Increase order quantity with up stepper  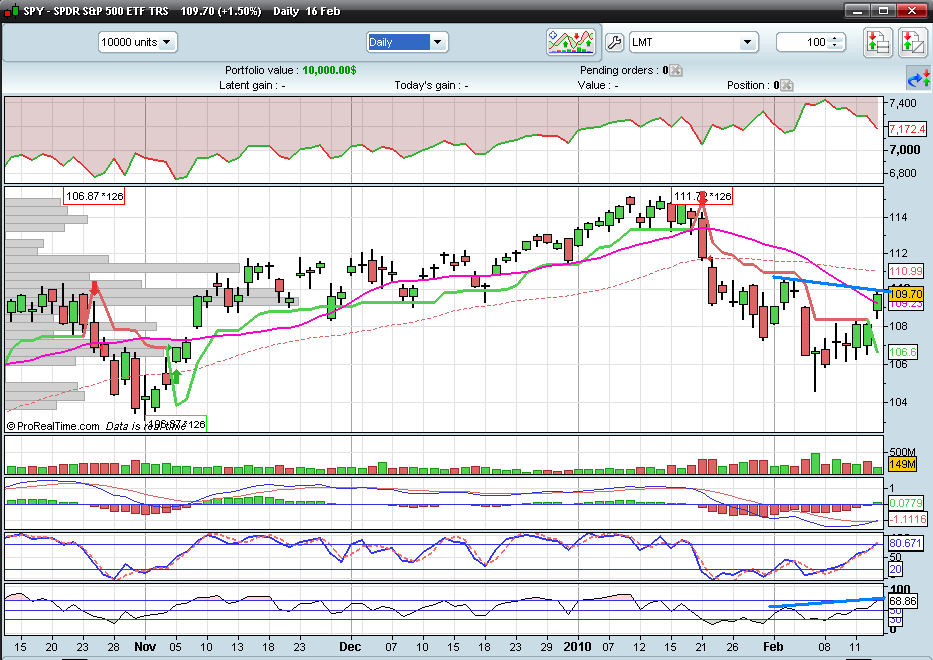pyautogui.click(x=835, y=38)
